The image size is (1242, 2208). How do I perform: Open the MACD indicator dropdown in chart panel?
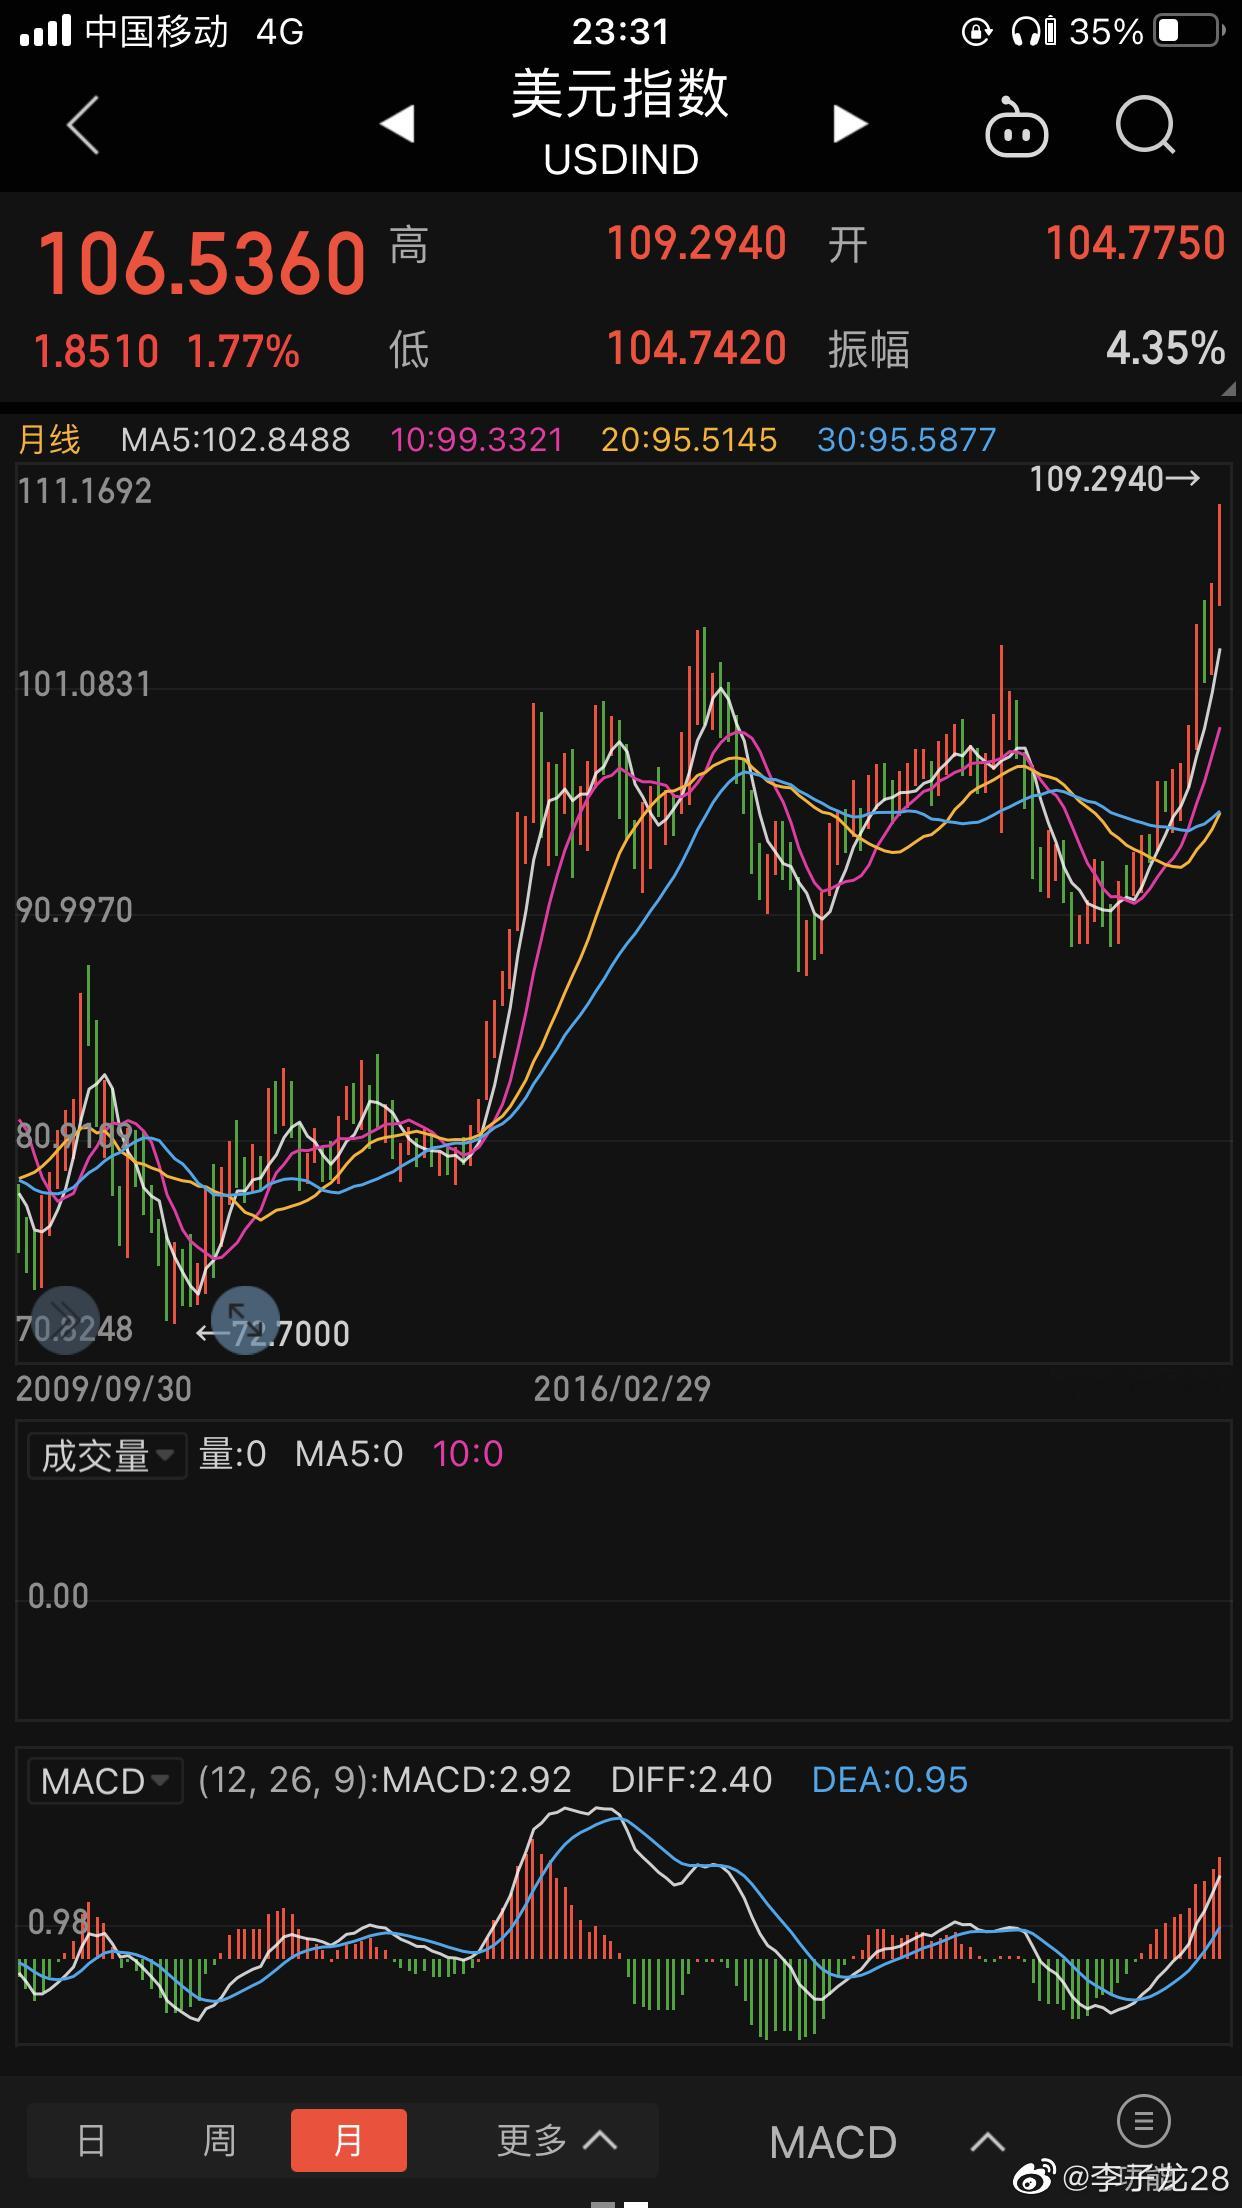(105, 1781)
